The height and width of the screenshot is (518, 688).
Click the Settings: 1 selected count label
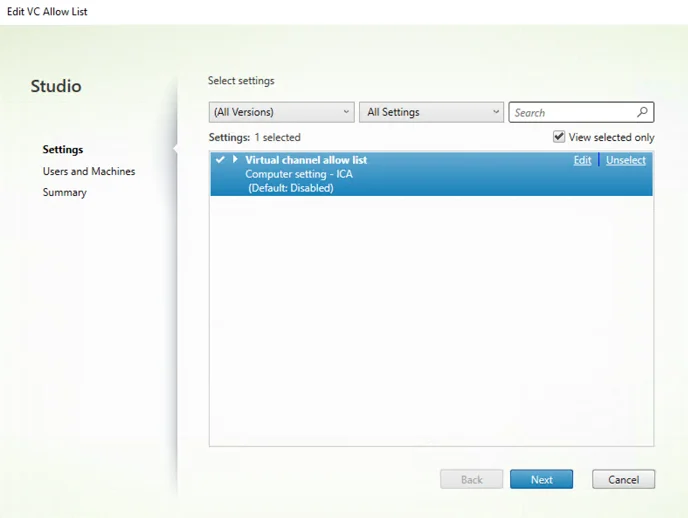tap(254, 137)
